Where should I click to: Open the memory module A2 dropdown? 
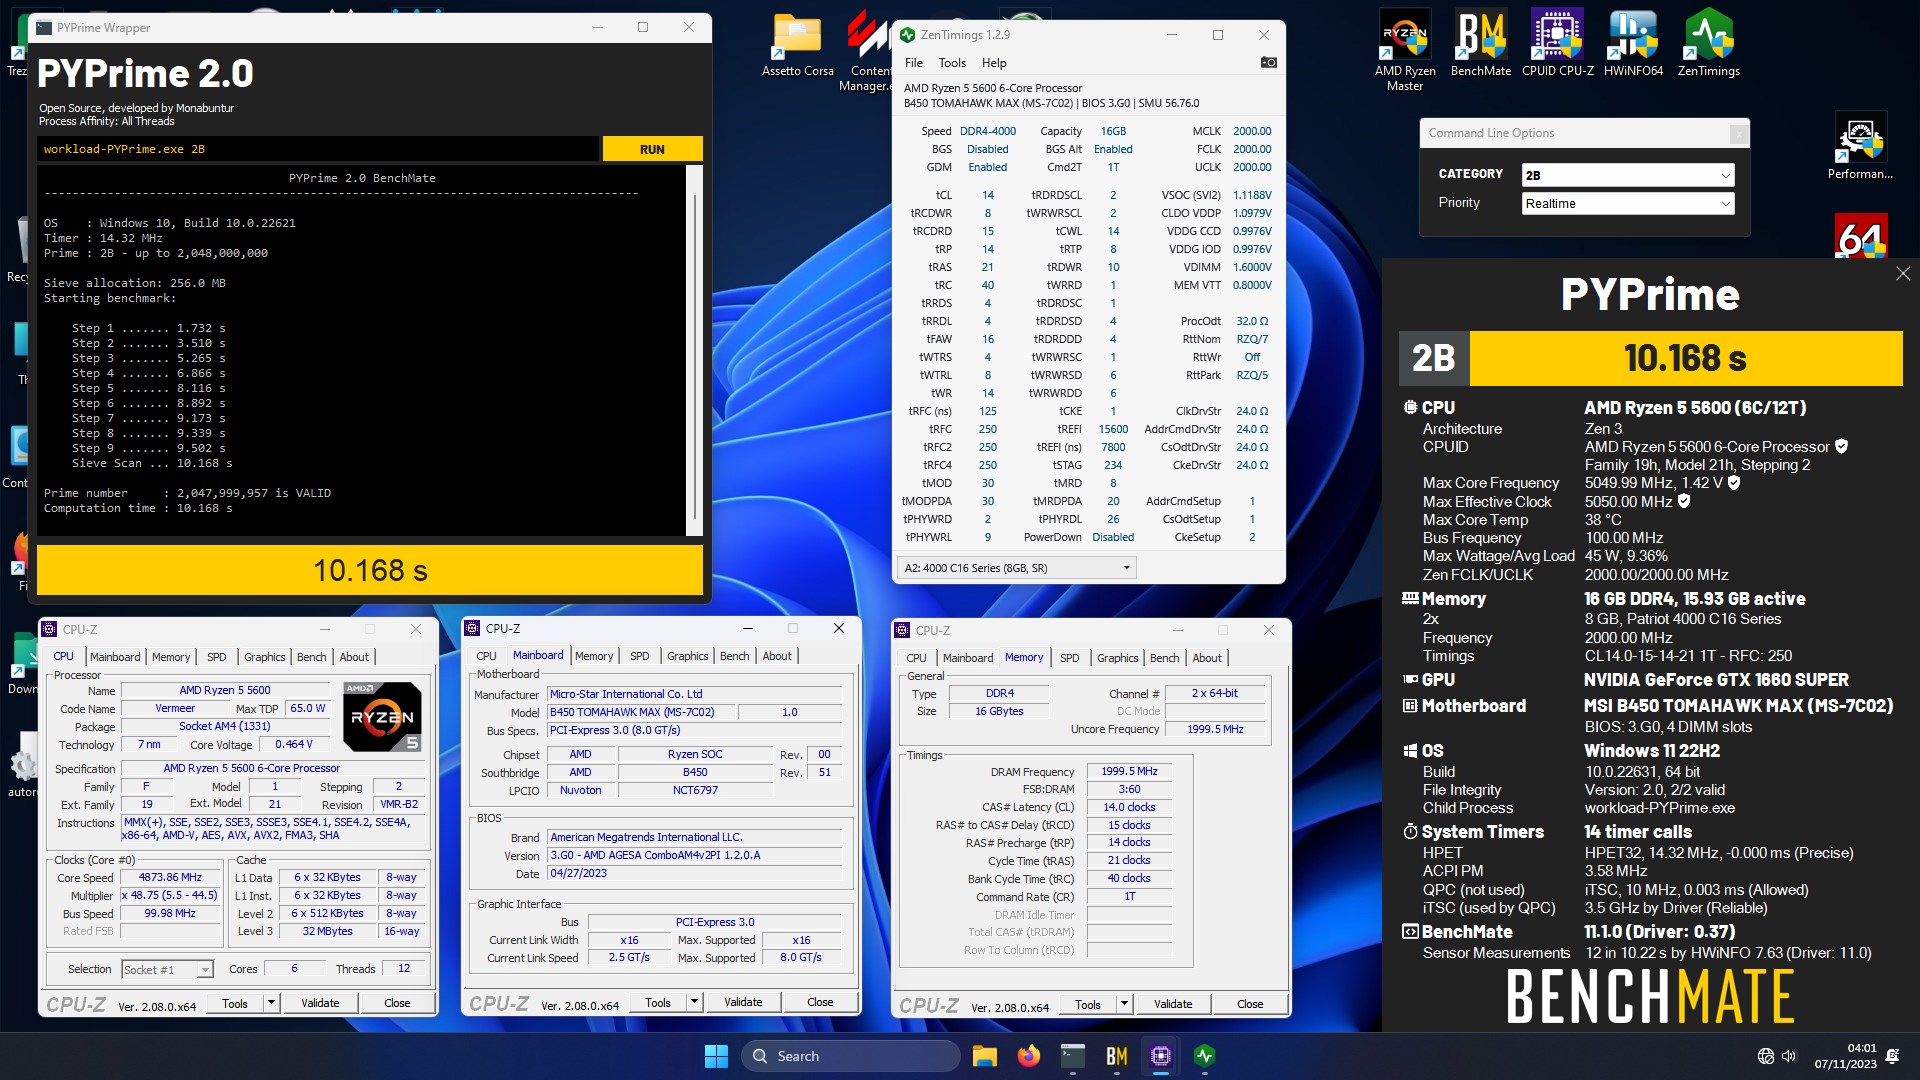point(1016,568)
